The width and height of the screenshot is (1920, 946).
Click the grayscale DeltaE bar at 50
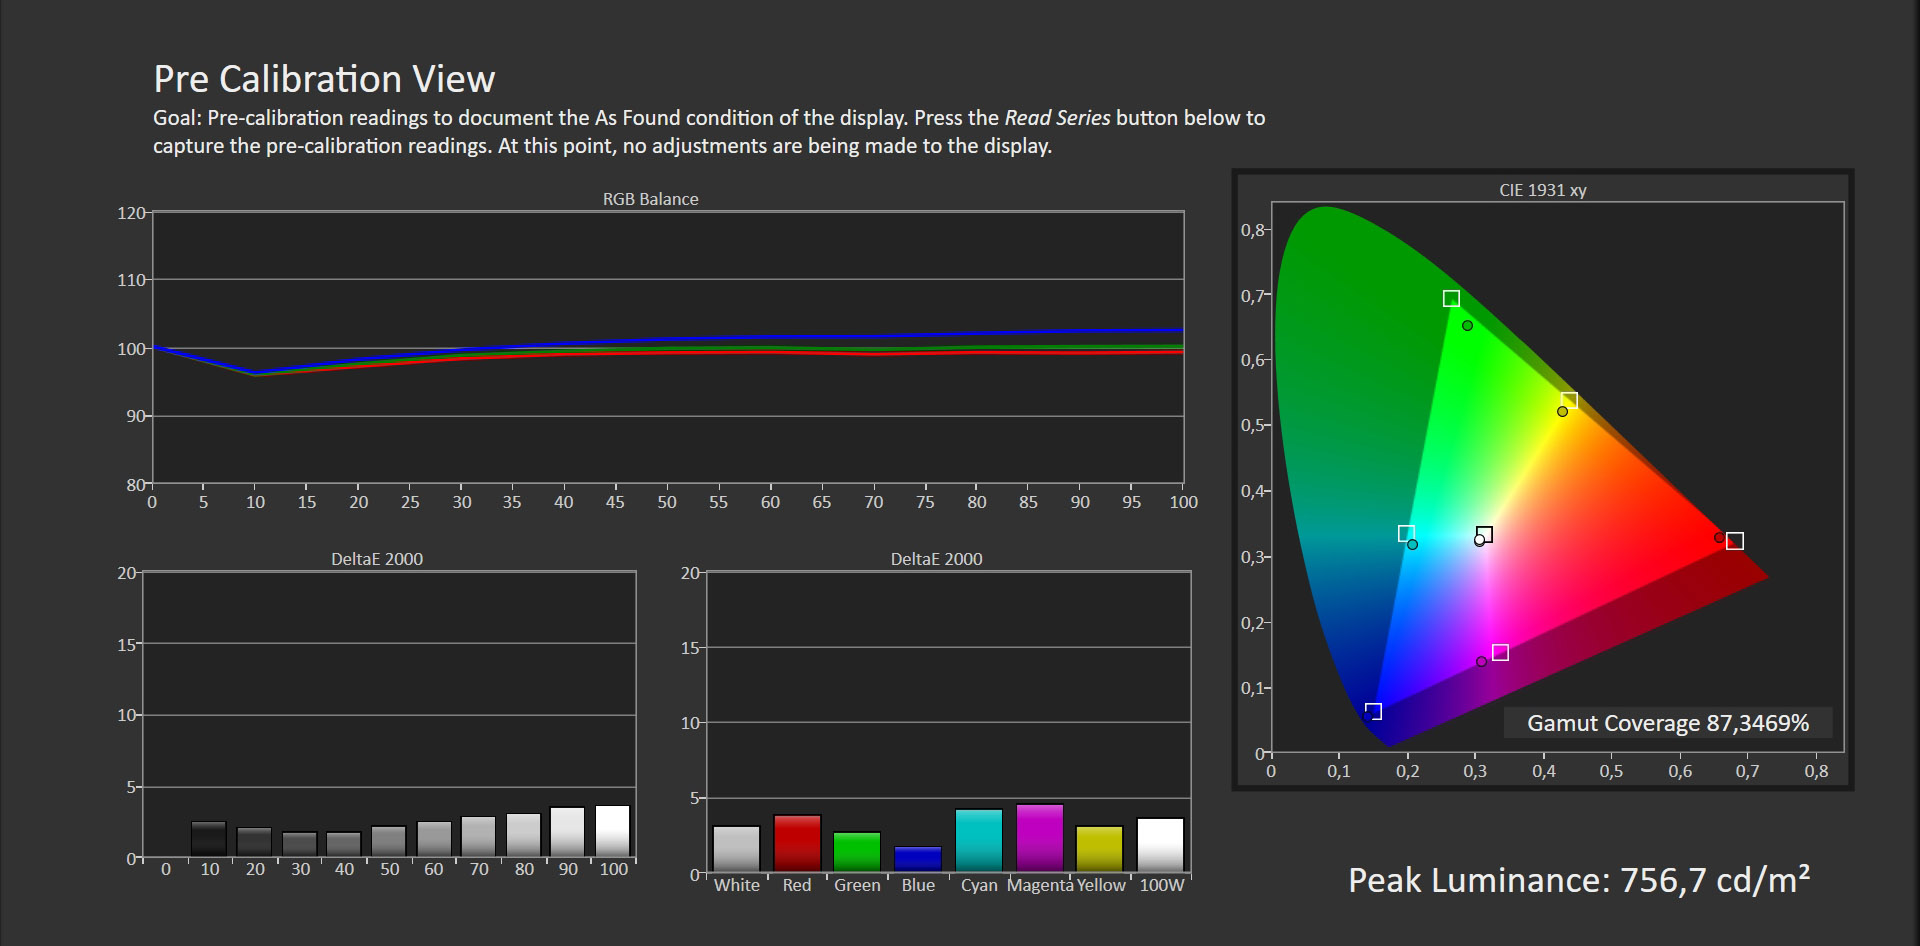[389, 841]
